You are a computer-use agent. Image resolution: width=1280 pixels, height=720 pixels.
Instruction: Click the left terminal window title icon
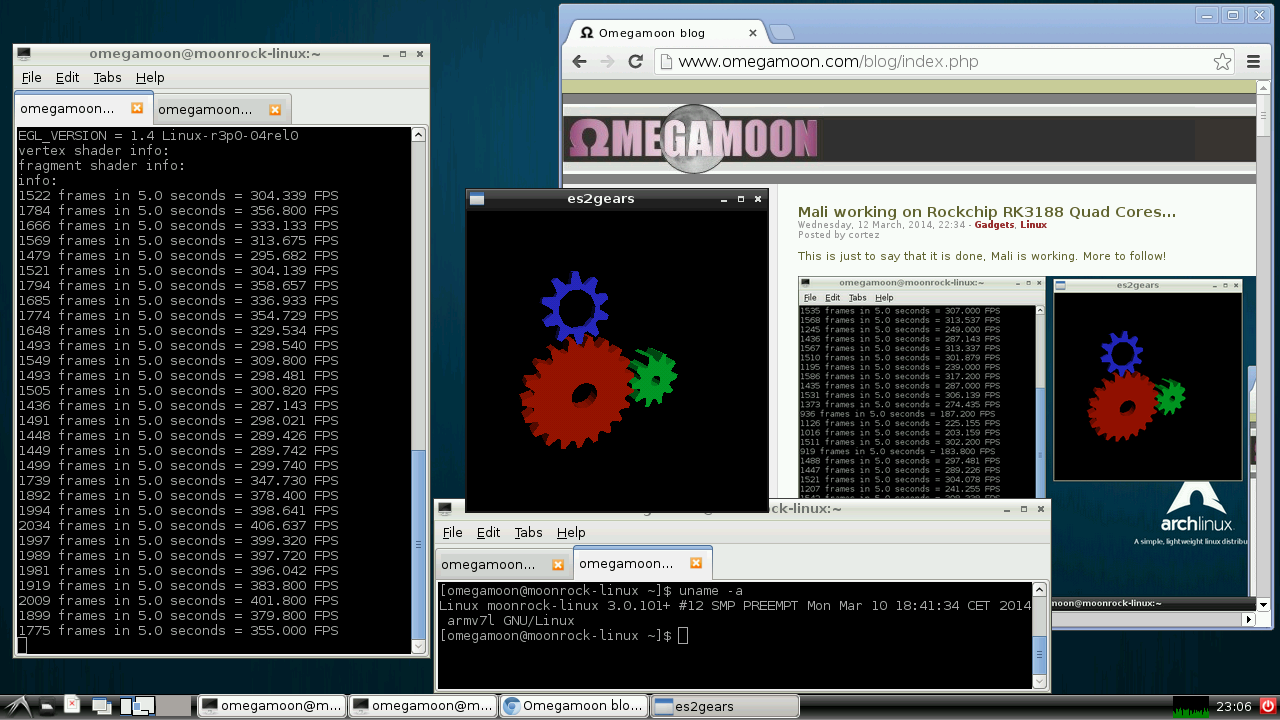[x=24, y=54]
